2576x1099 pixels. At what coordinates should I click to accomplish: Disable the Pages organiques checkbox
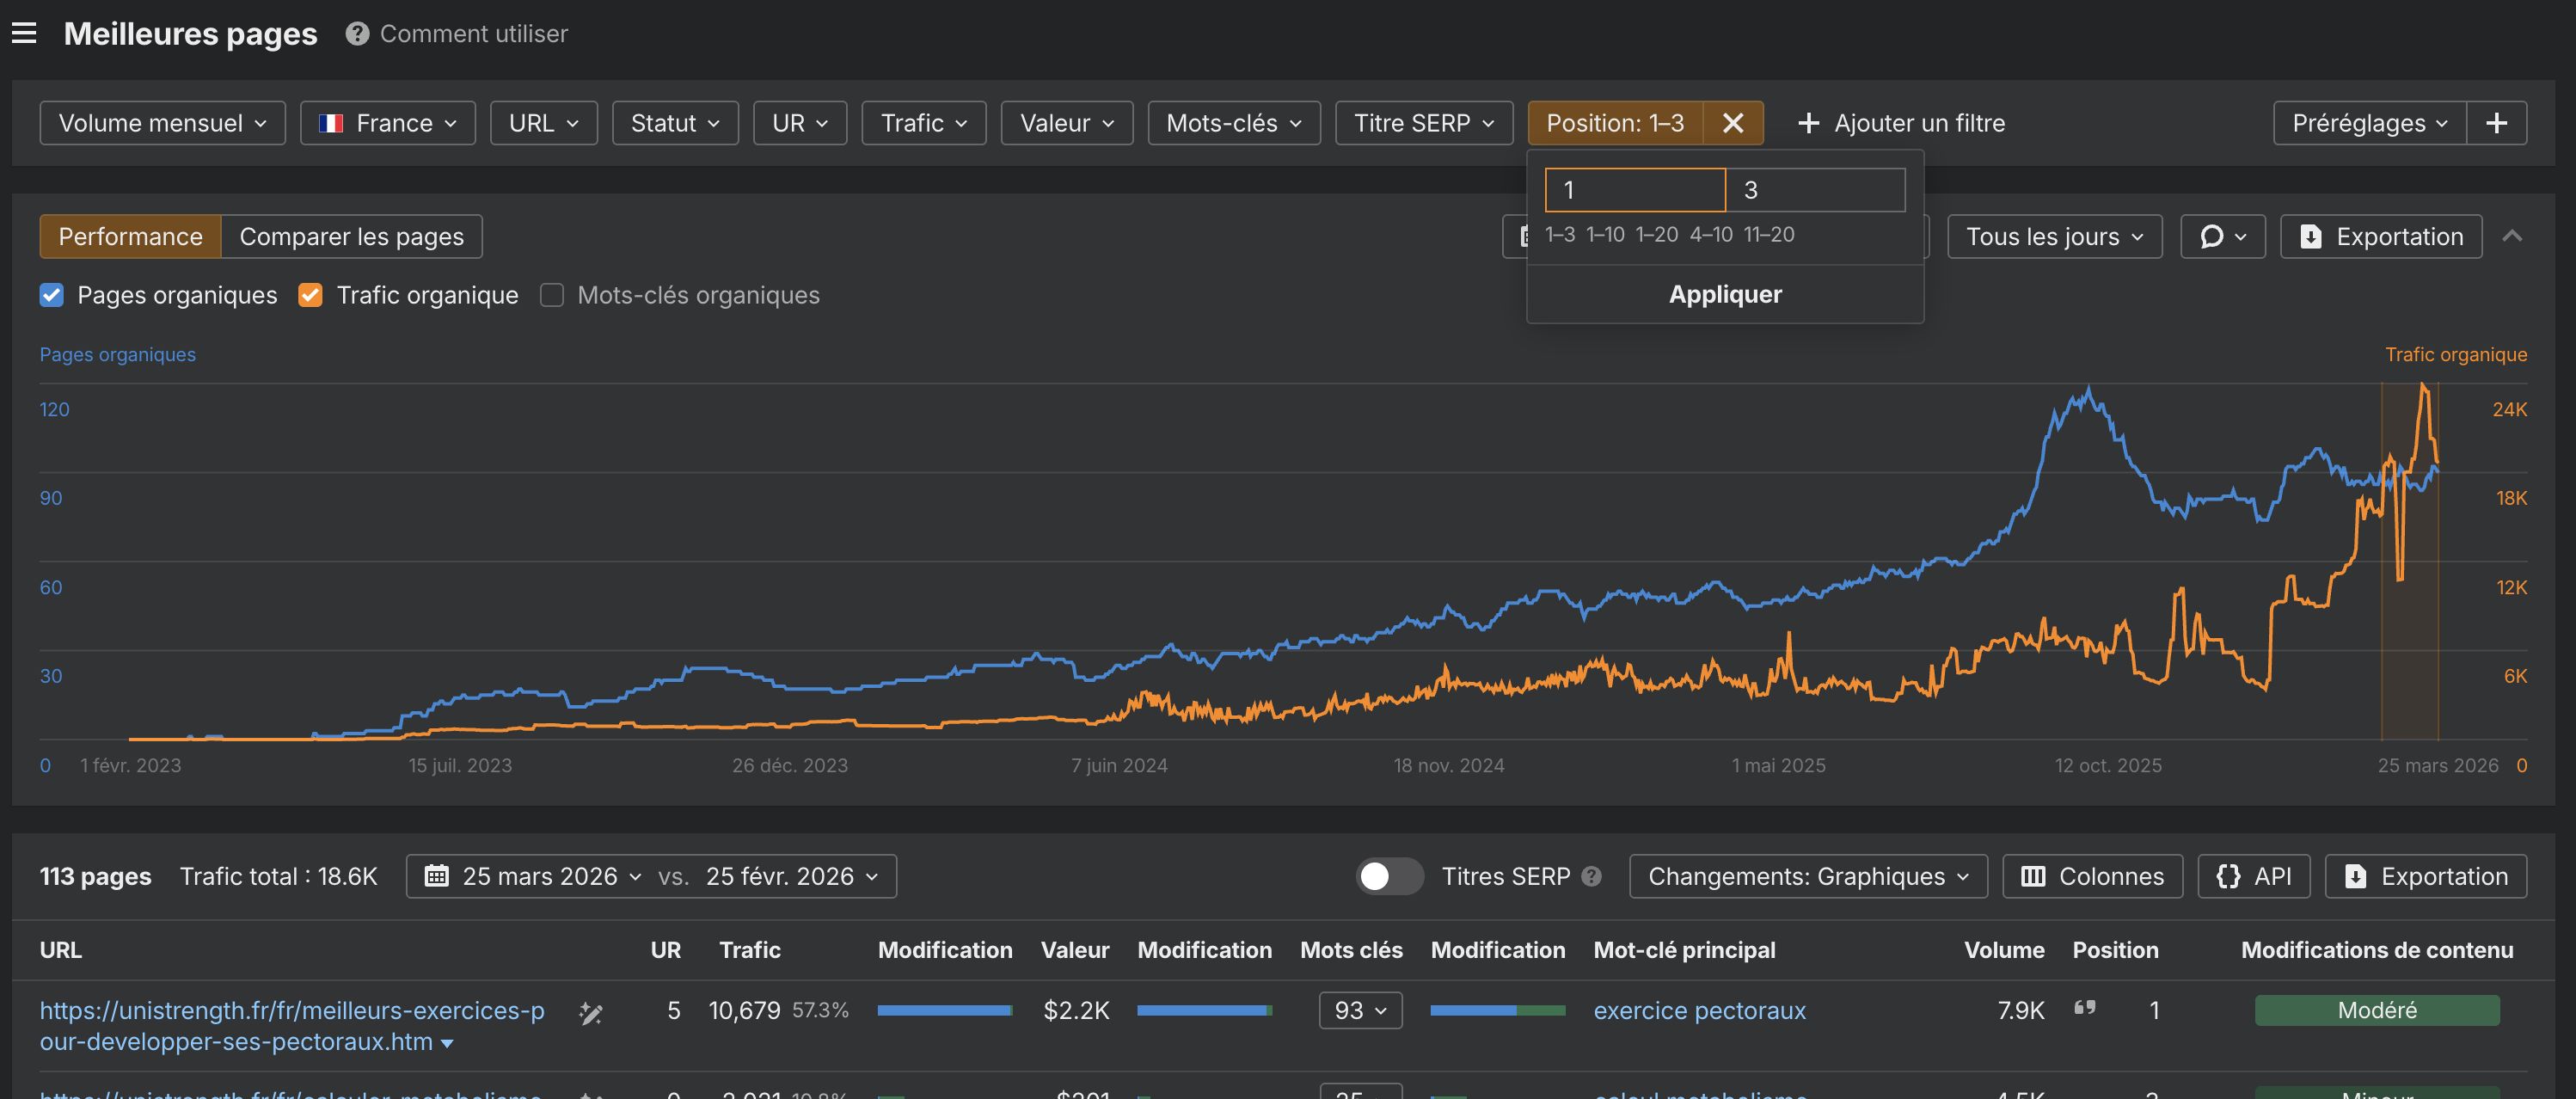[51, 295]
